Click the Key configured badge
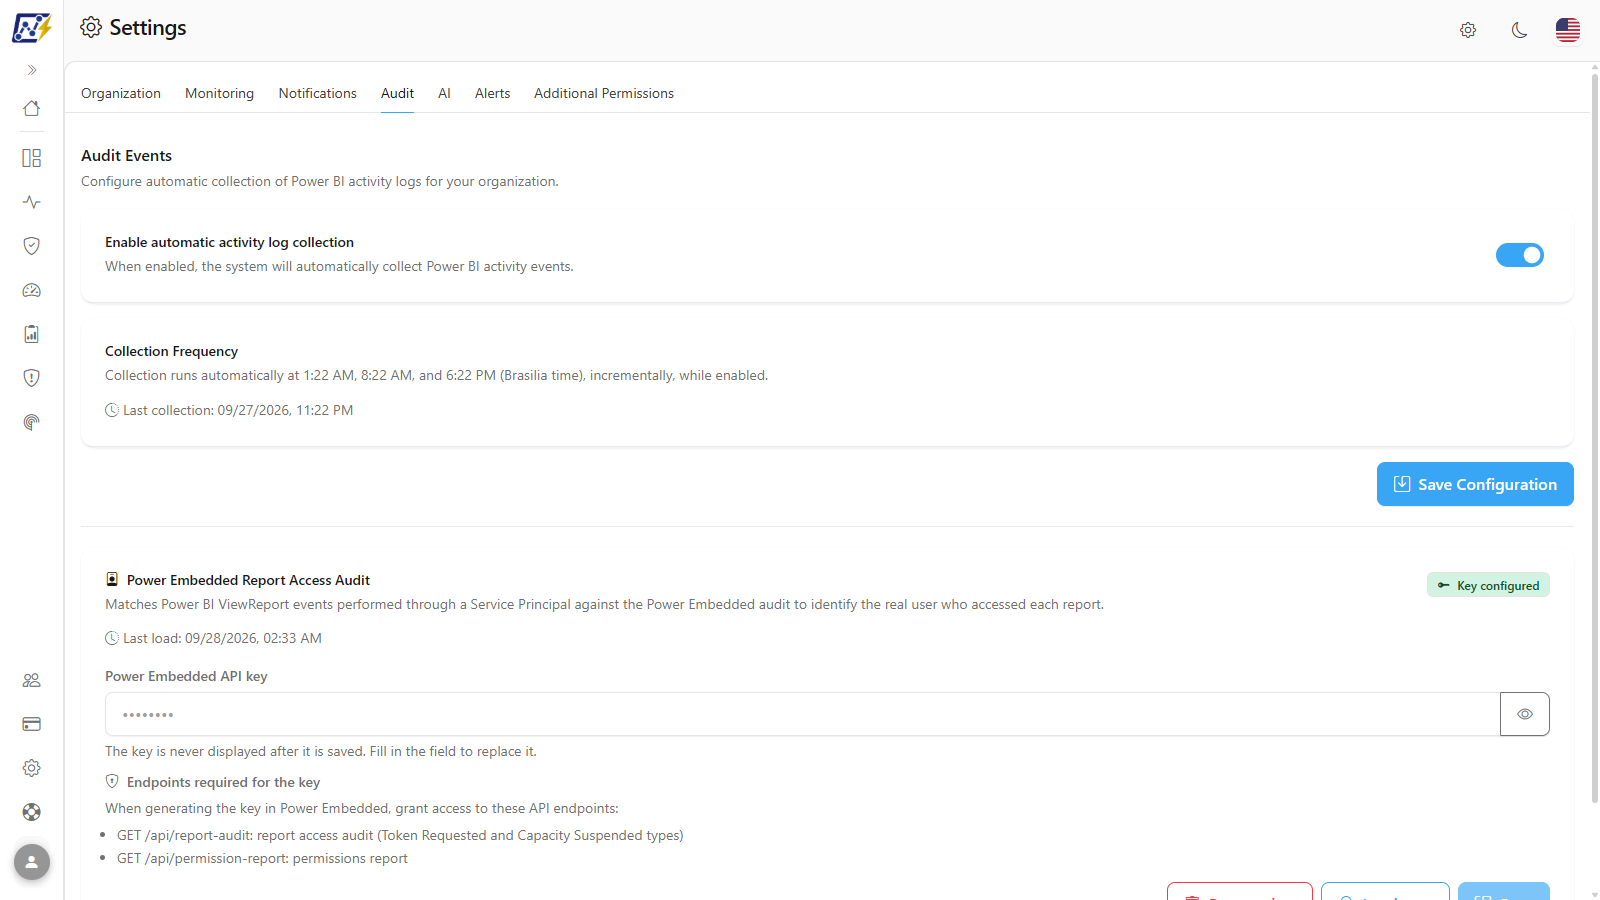1600x900 pixels. 1488,585
